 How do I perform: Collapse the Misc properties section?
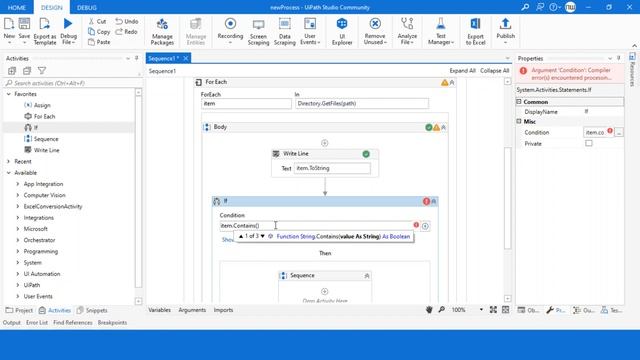click(519, 121)
